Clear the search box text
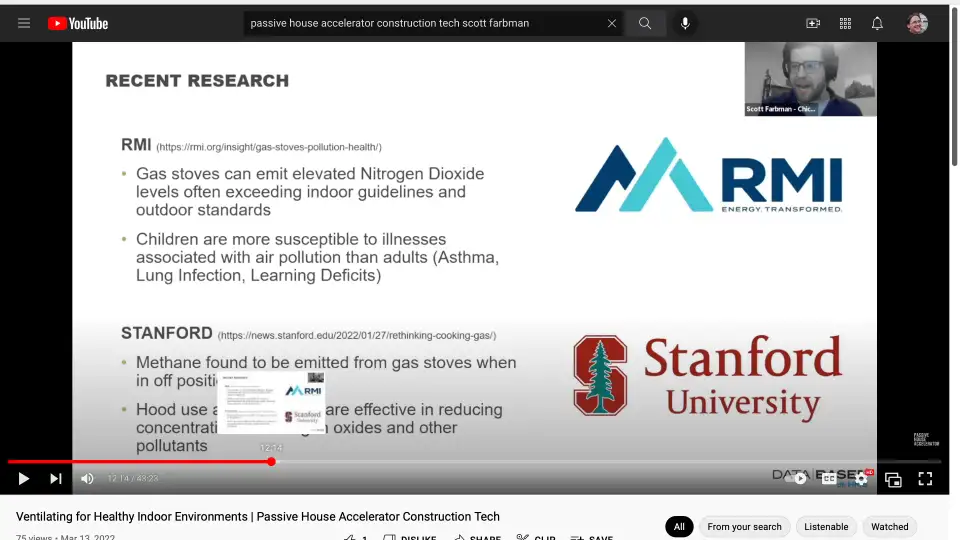Viewport: 960px width, 540px height. click(612, 23)
